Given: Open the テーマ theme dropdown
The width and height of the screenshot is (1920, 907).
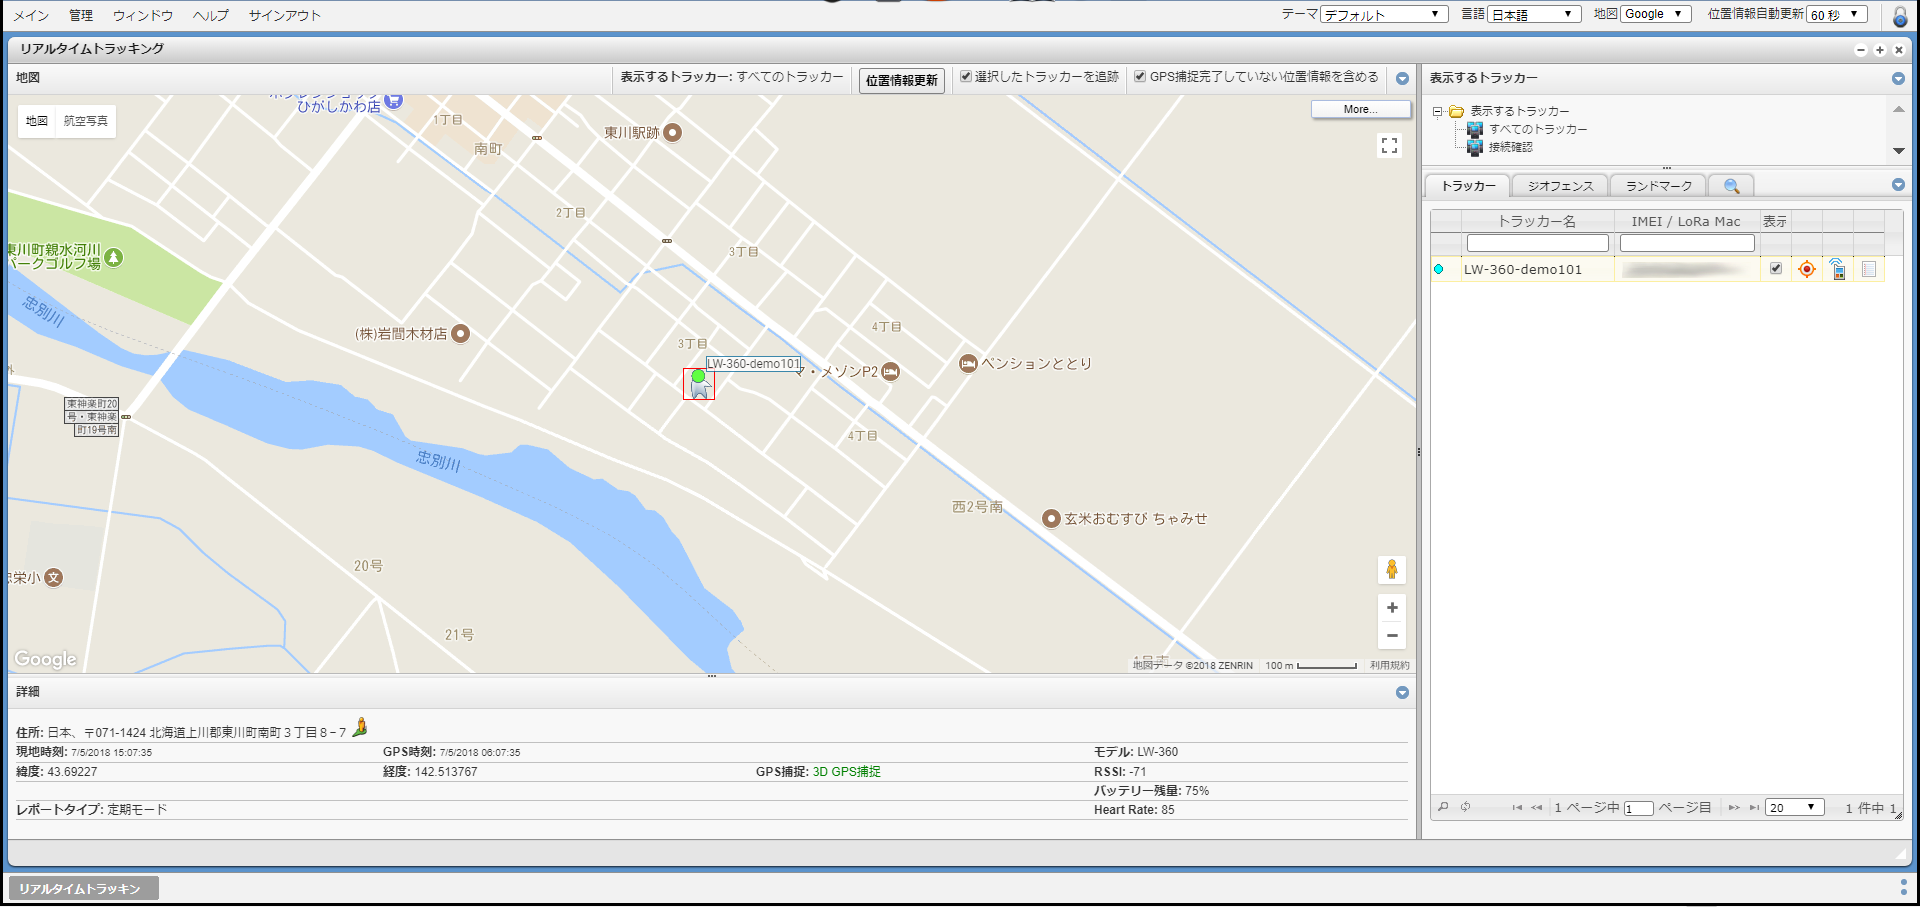Looking at the screenshot, I should click(x=1384, y=14).
